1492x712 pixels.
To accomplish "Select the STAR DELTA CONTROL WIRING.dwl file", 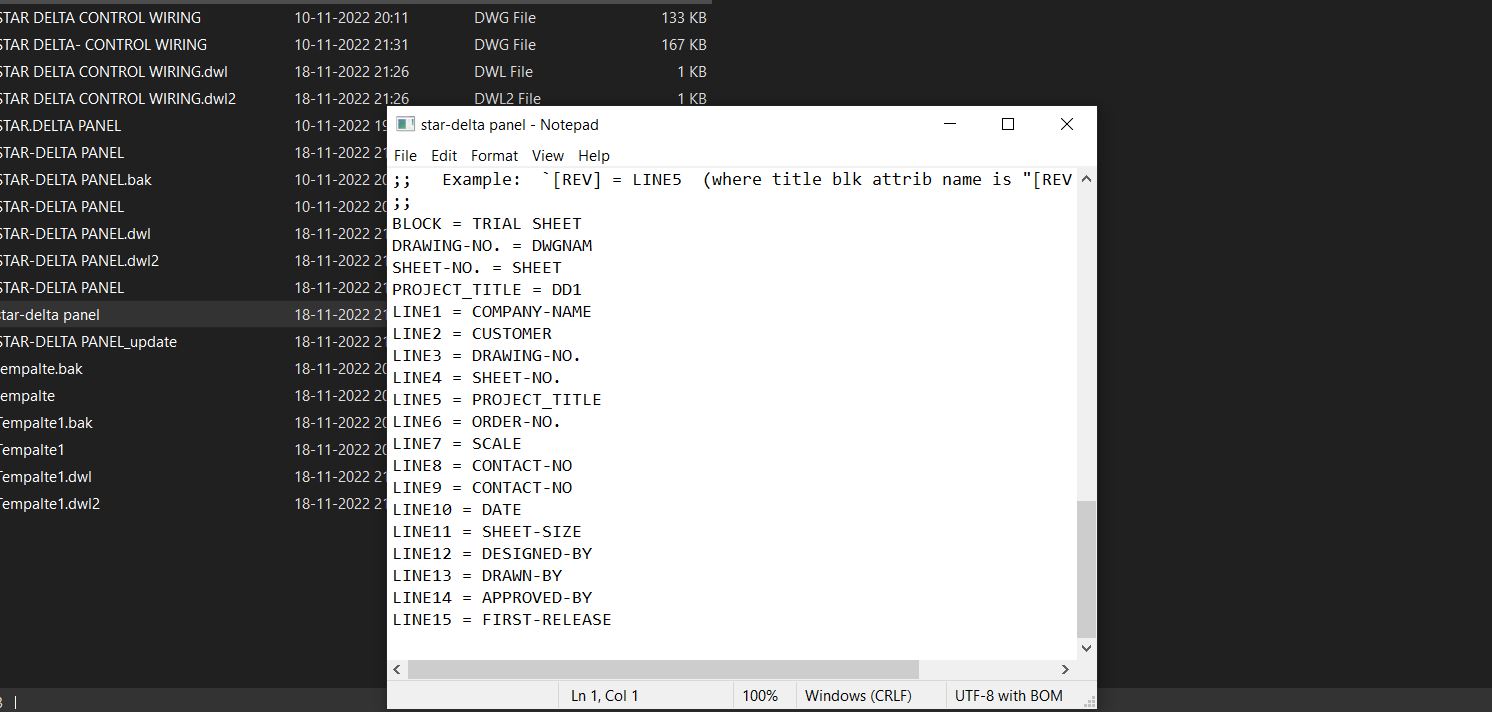I will [x=114, y=71].
